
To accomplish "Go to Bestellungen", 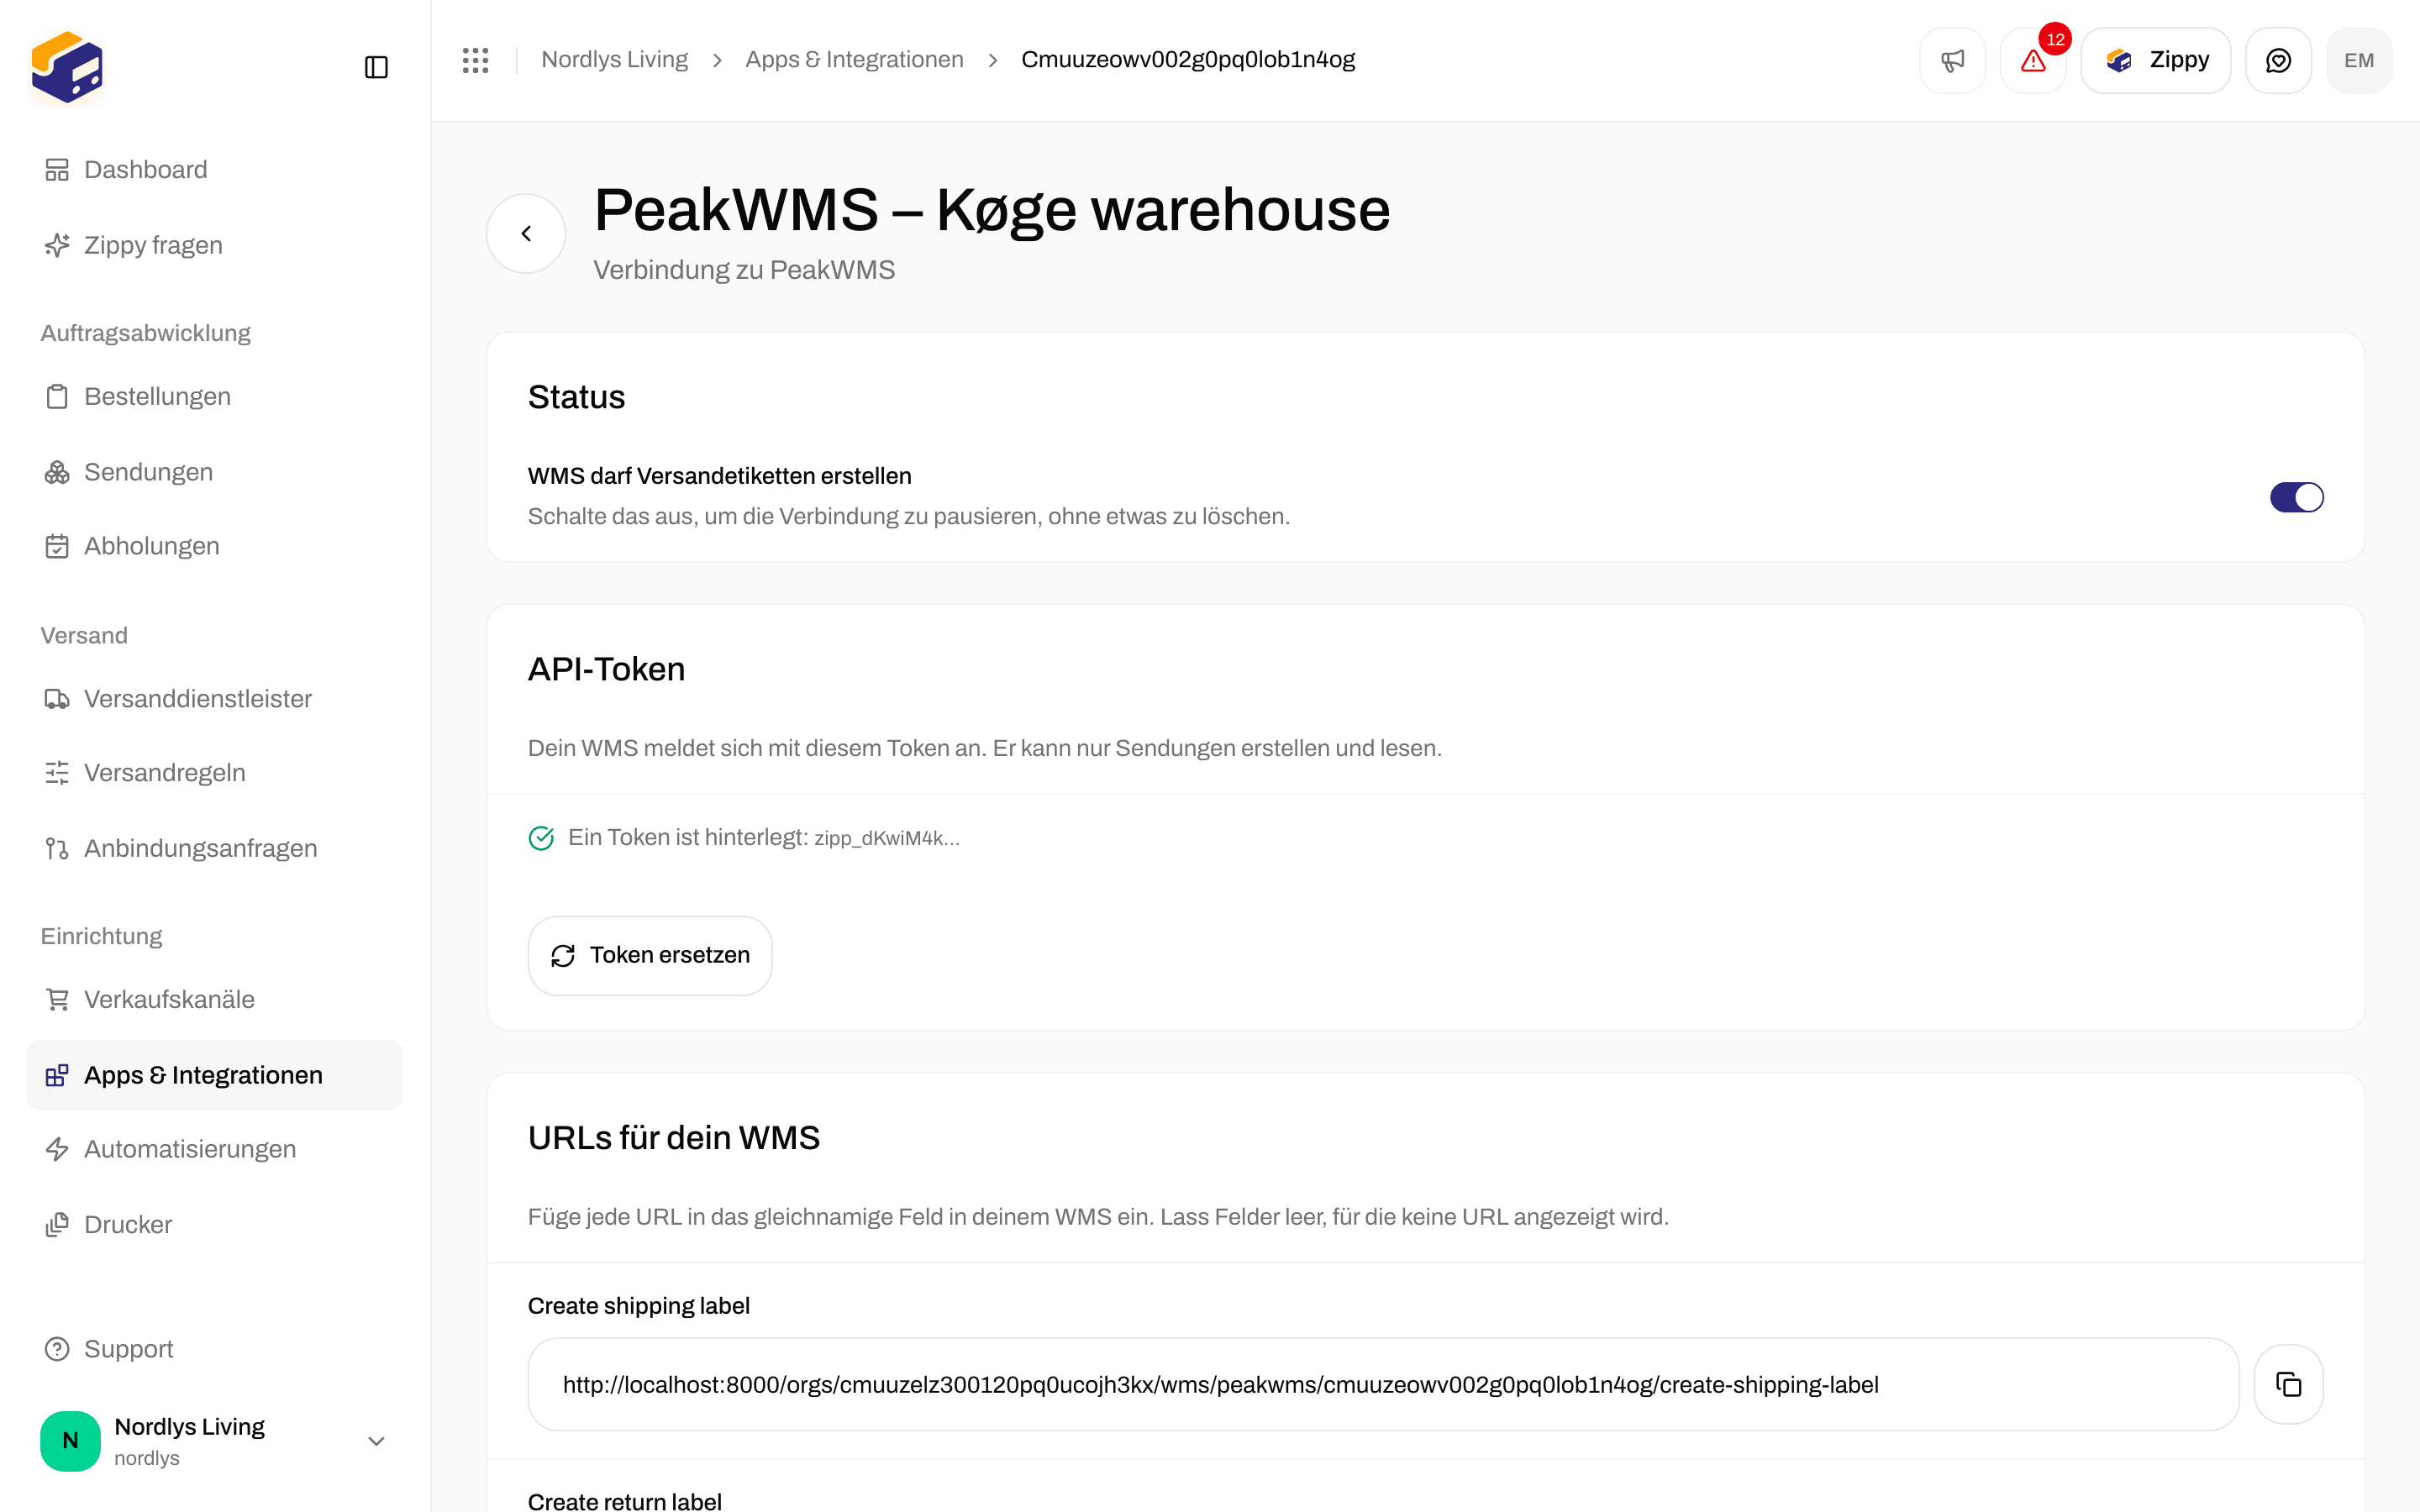I will 215,396.
